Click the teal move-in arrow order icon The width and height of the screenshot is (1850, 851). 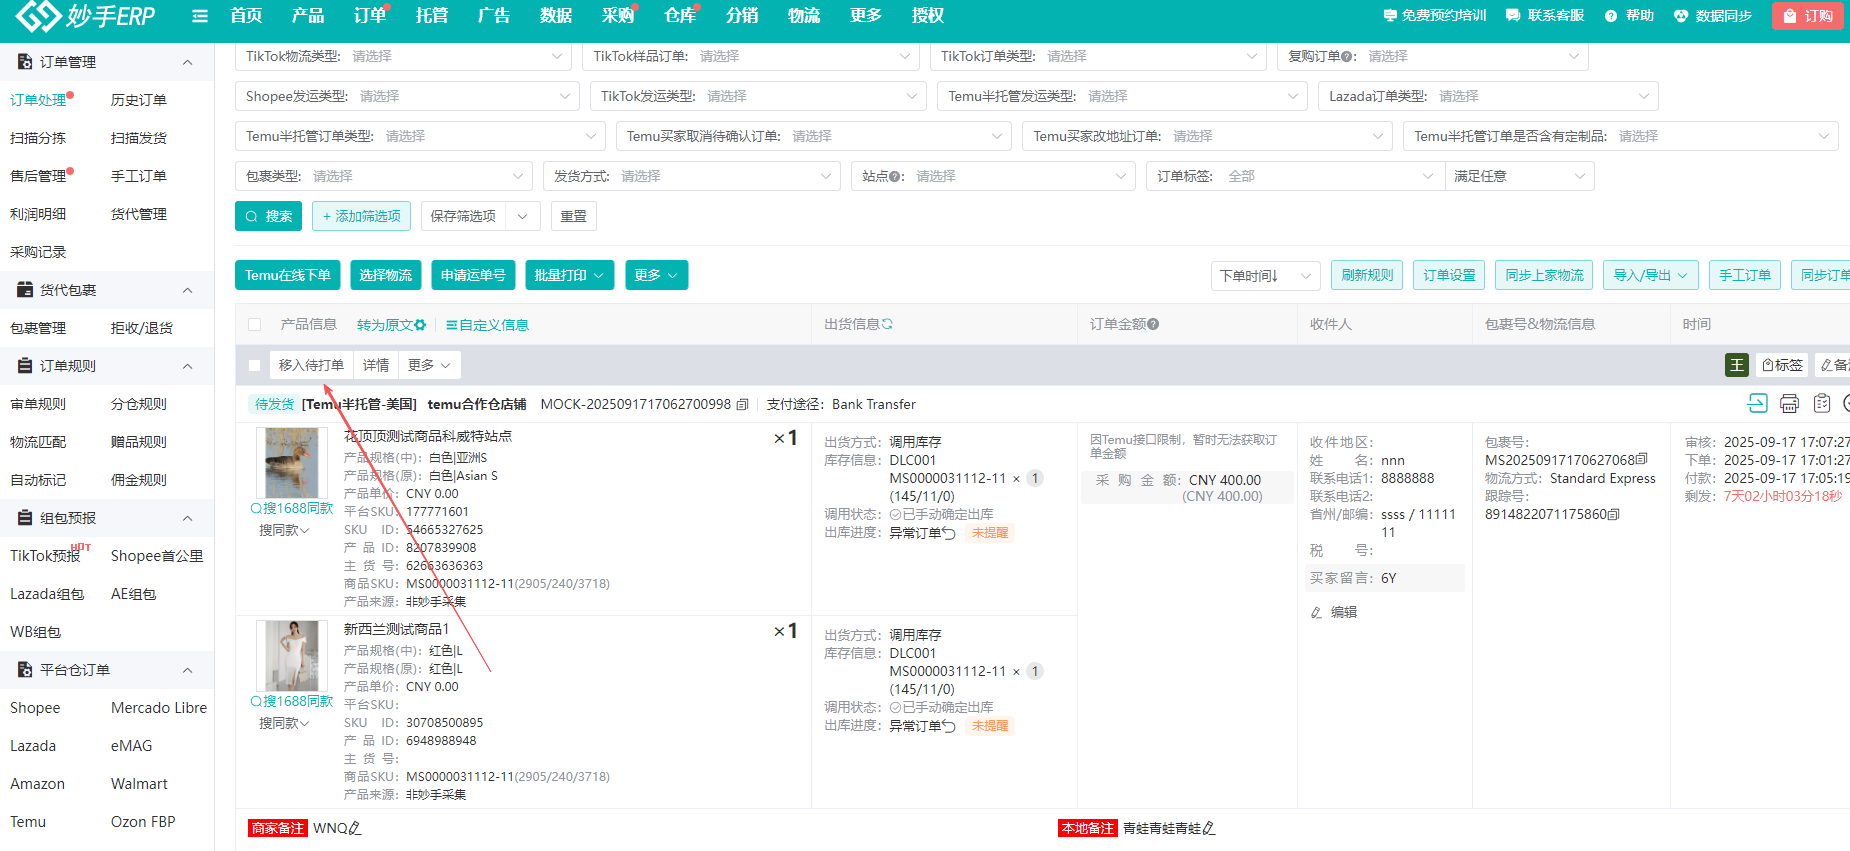[1757, 403]
